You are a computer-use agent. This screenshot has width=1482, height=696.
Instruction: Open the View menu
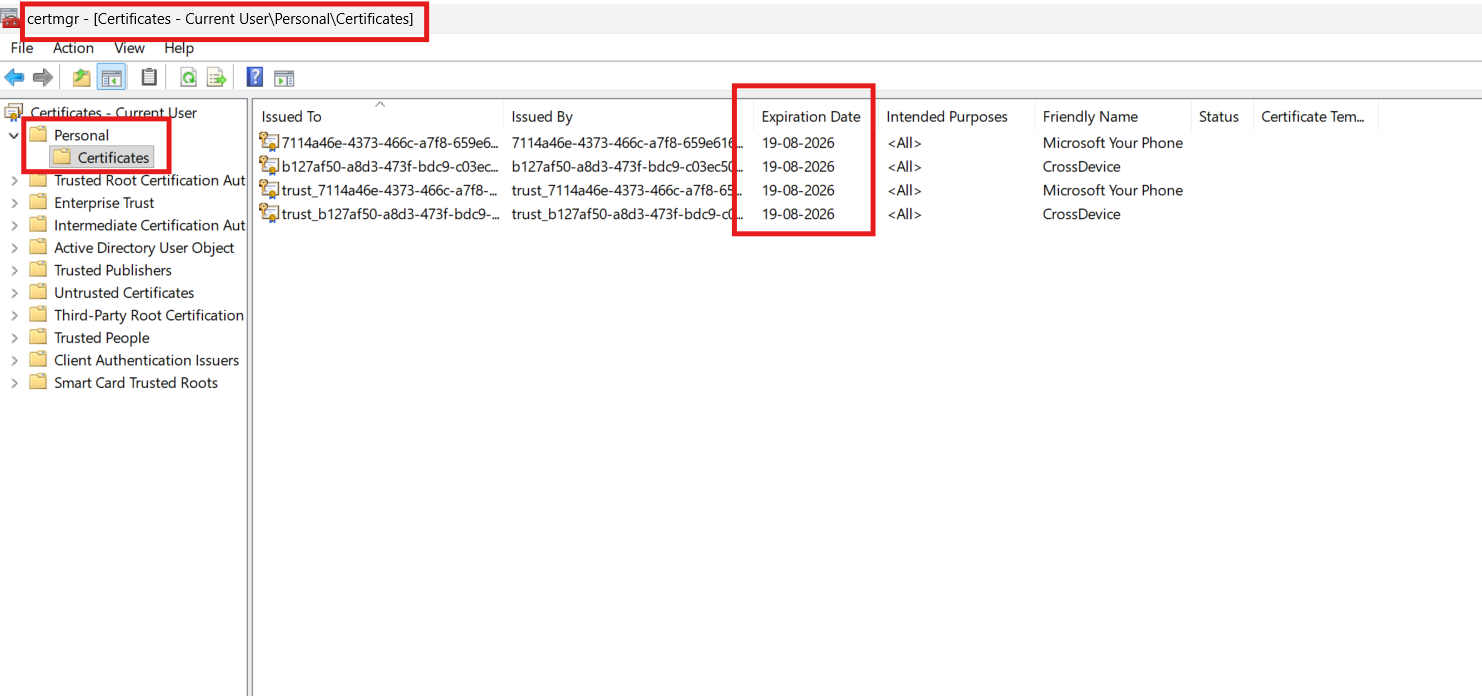click(x=129, y=47)
